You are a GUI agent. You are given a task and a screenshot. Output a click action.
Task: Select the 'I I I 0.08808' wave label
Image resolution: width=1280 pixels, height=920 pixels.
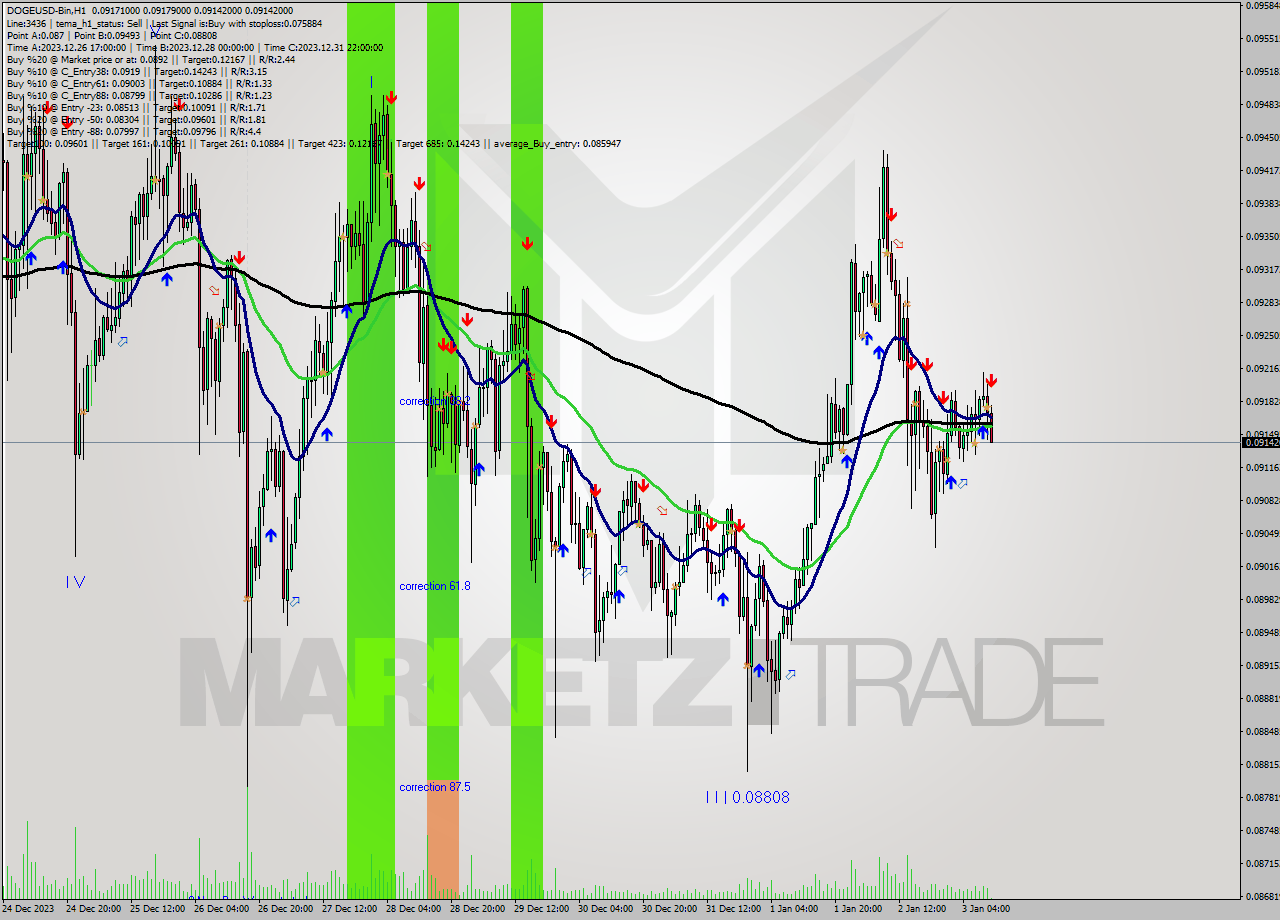coord(747,797)
